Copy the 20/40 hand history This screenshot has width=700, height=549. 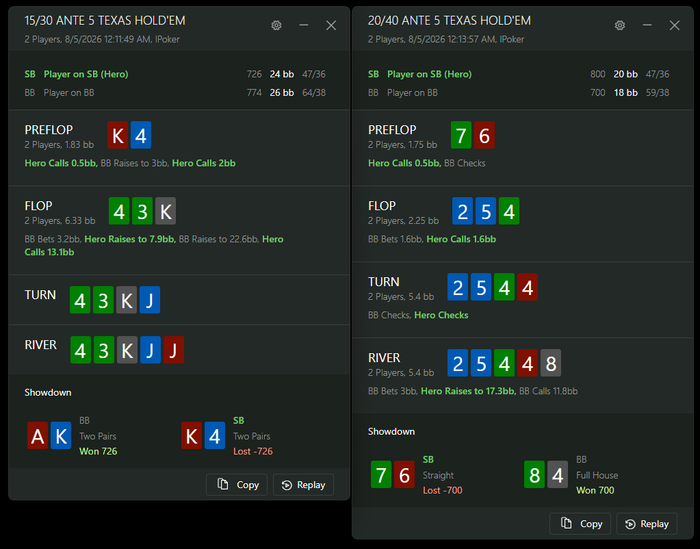[x=580, y=524]
